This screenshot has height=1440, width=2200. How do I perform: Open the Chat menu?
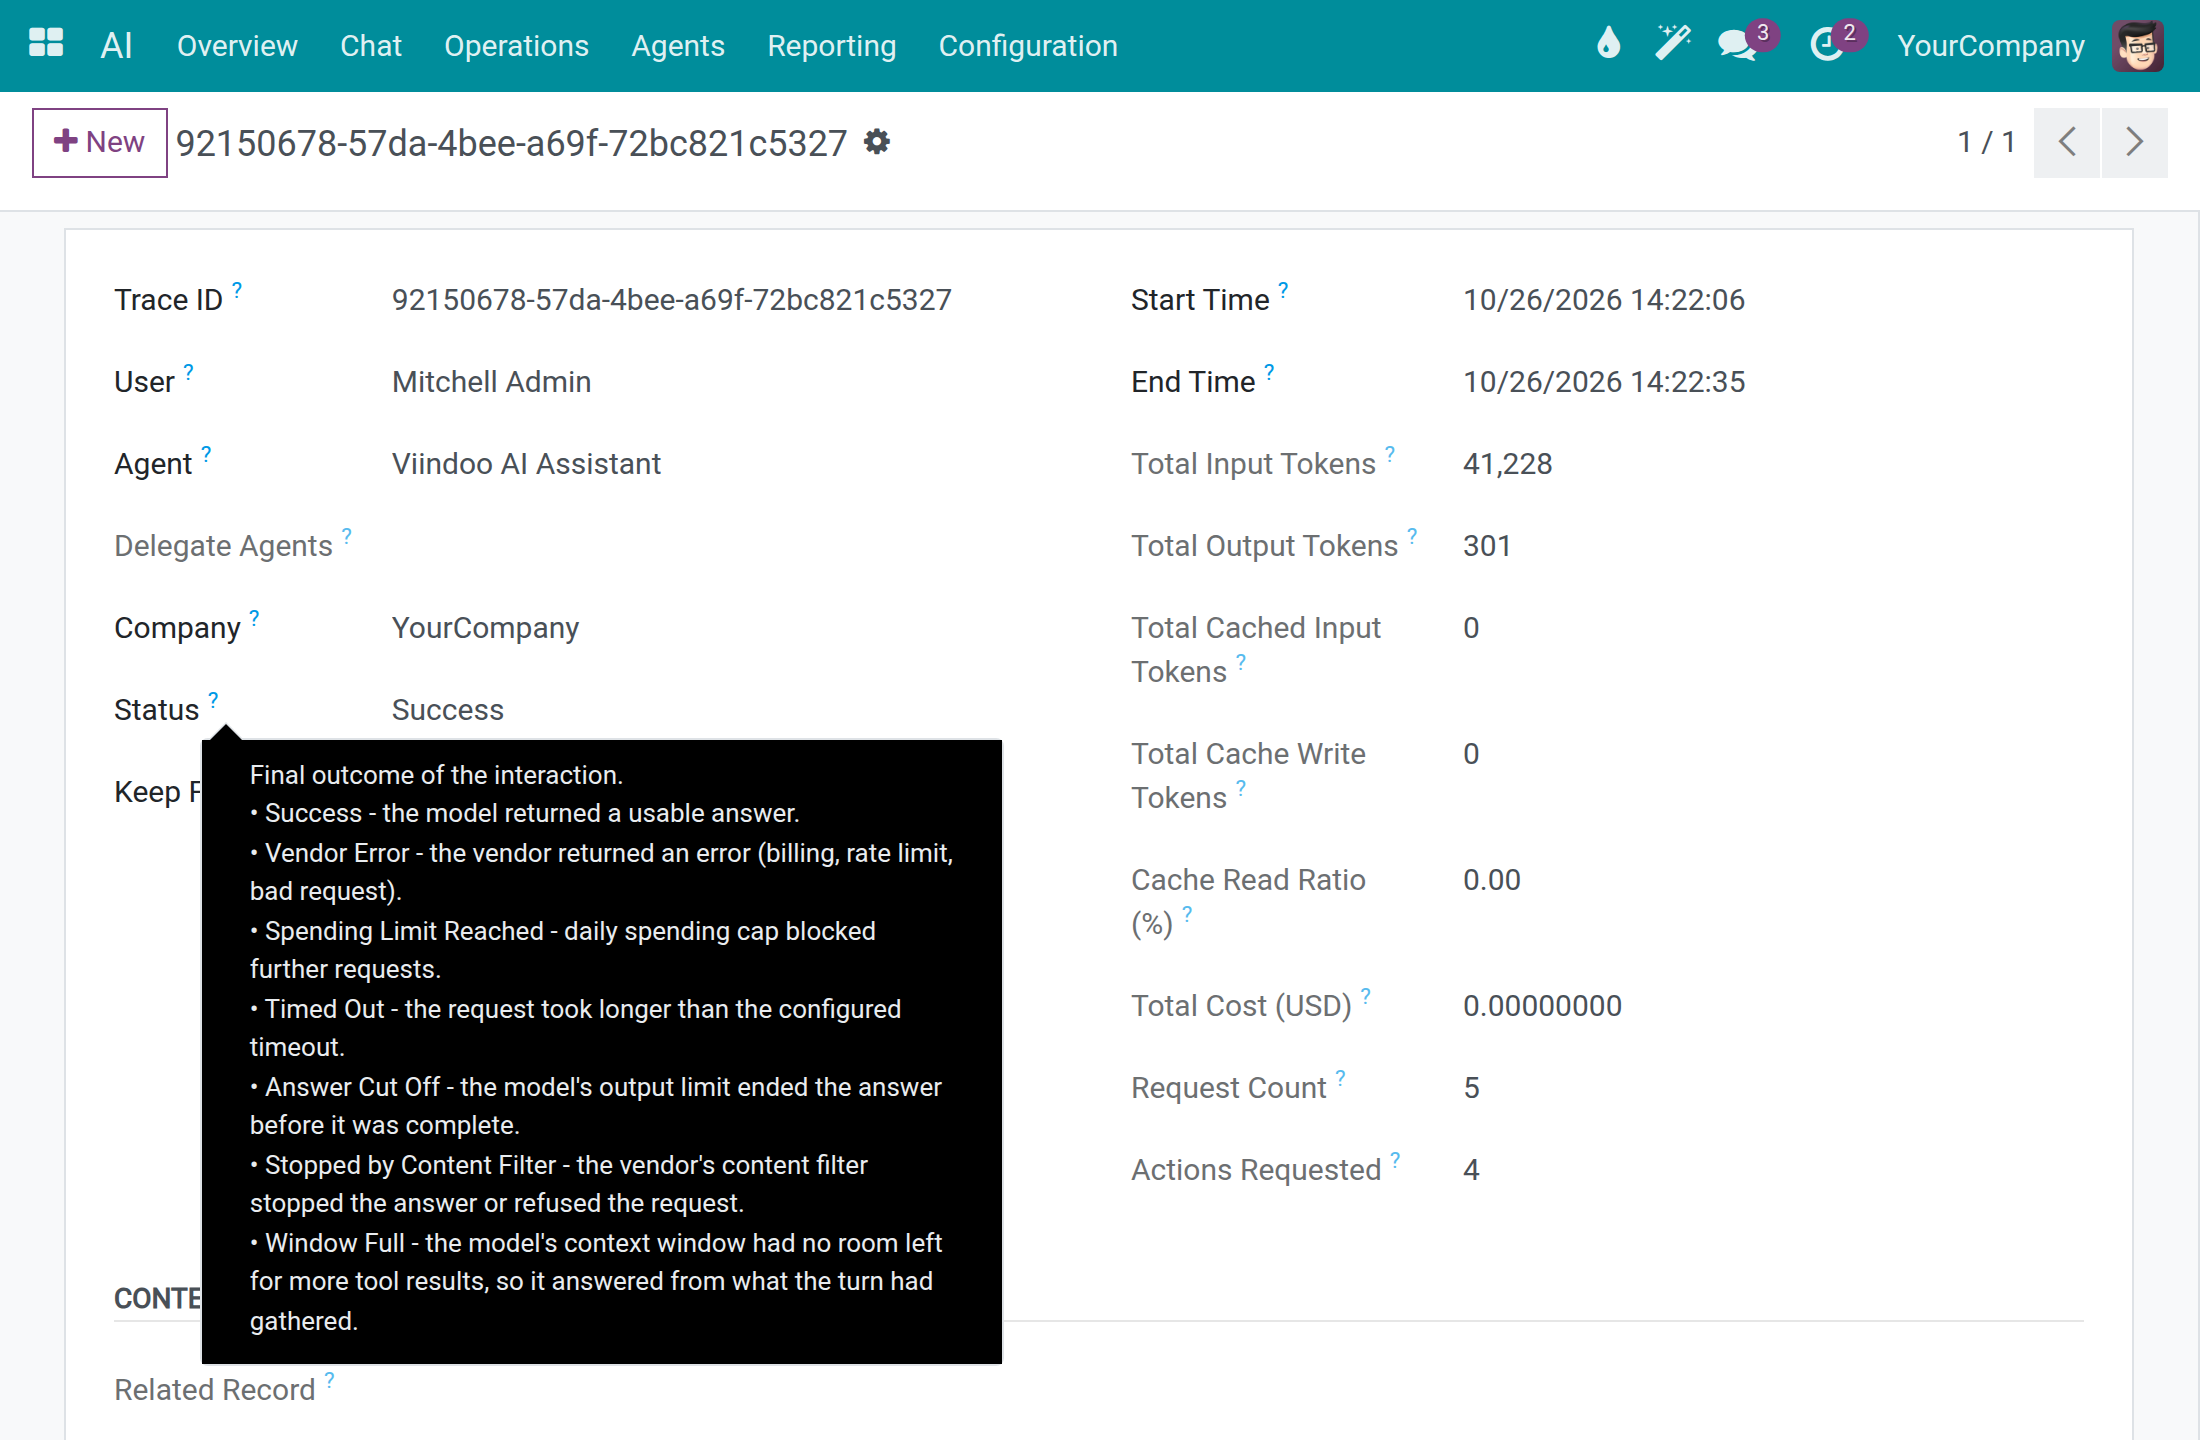pyautogui.click(x=371, y=46)
